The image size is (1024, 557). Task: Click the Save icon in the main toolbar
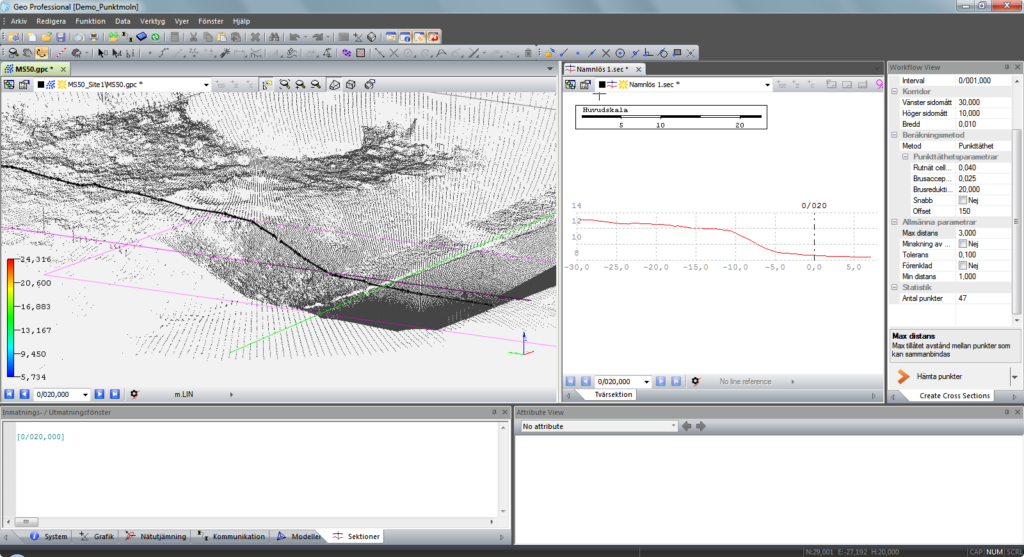pos(61,37)
